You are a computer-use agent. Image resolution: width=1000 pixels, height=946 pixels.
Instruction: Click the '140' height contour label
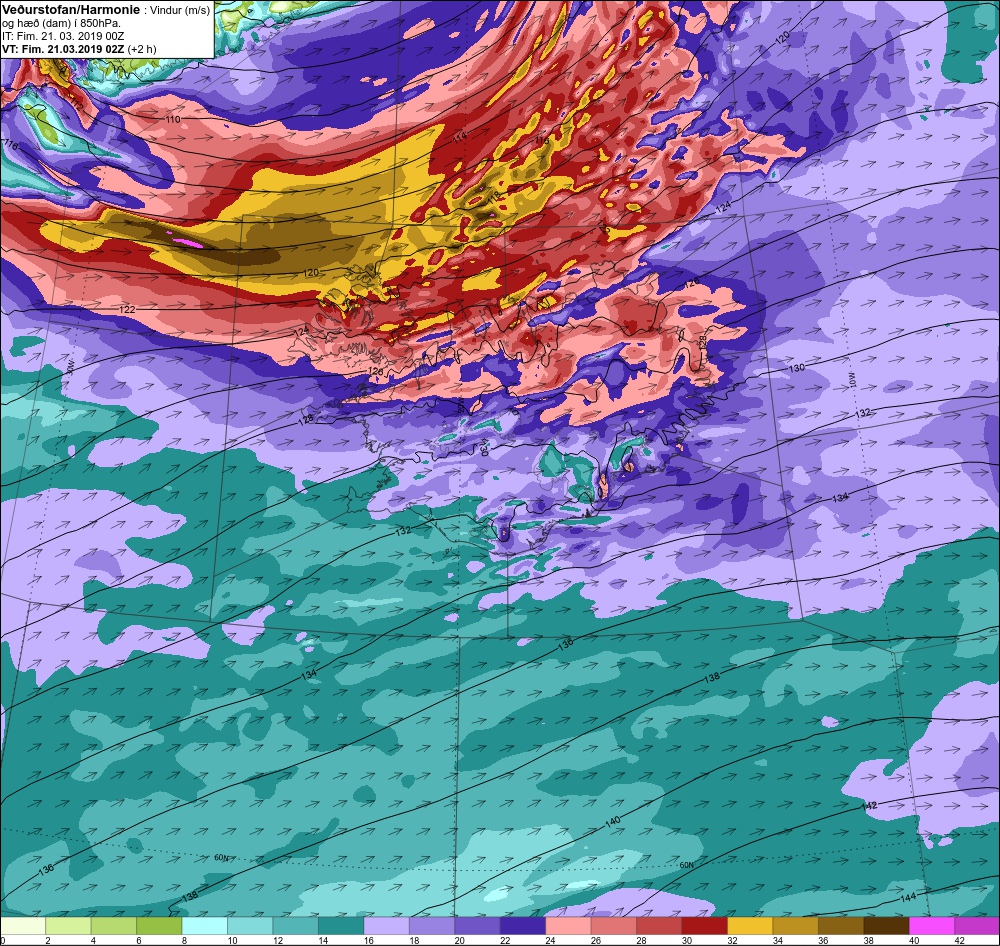[x=612, y=823]
